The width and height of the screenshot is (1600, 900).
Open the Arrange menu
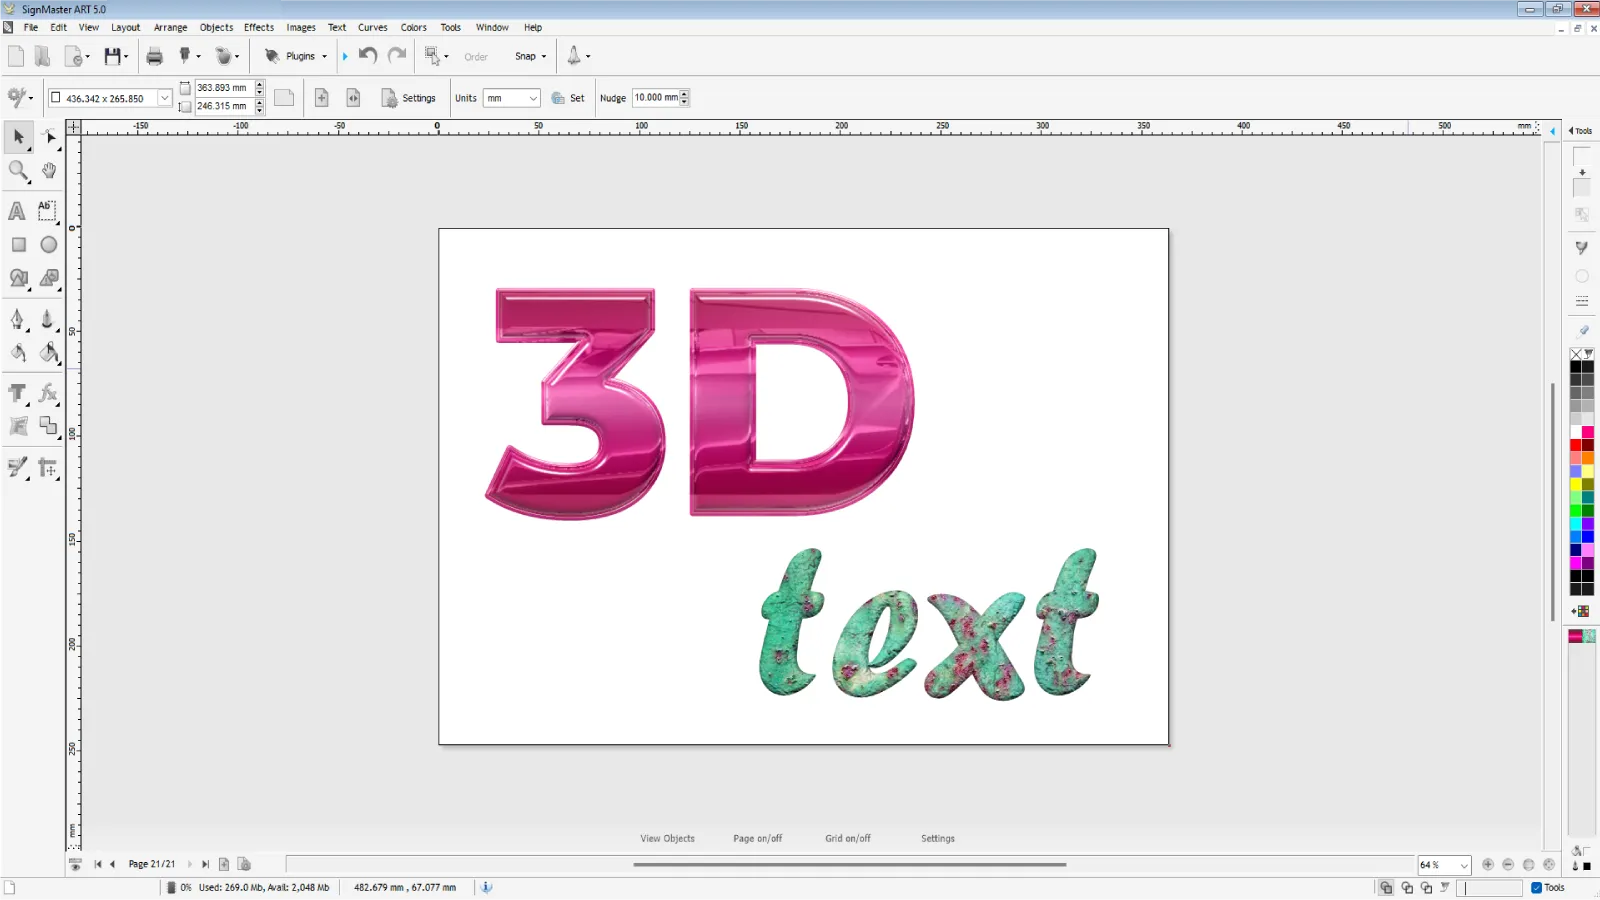170,28
